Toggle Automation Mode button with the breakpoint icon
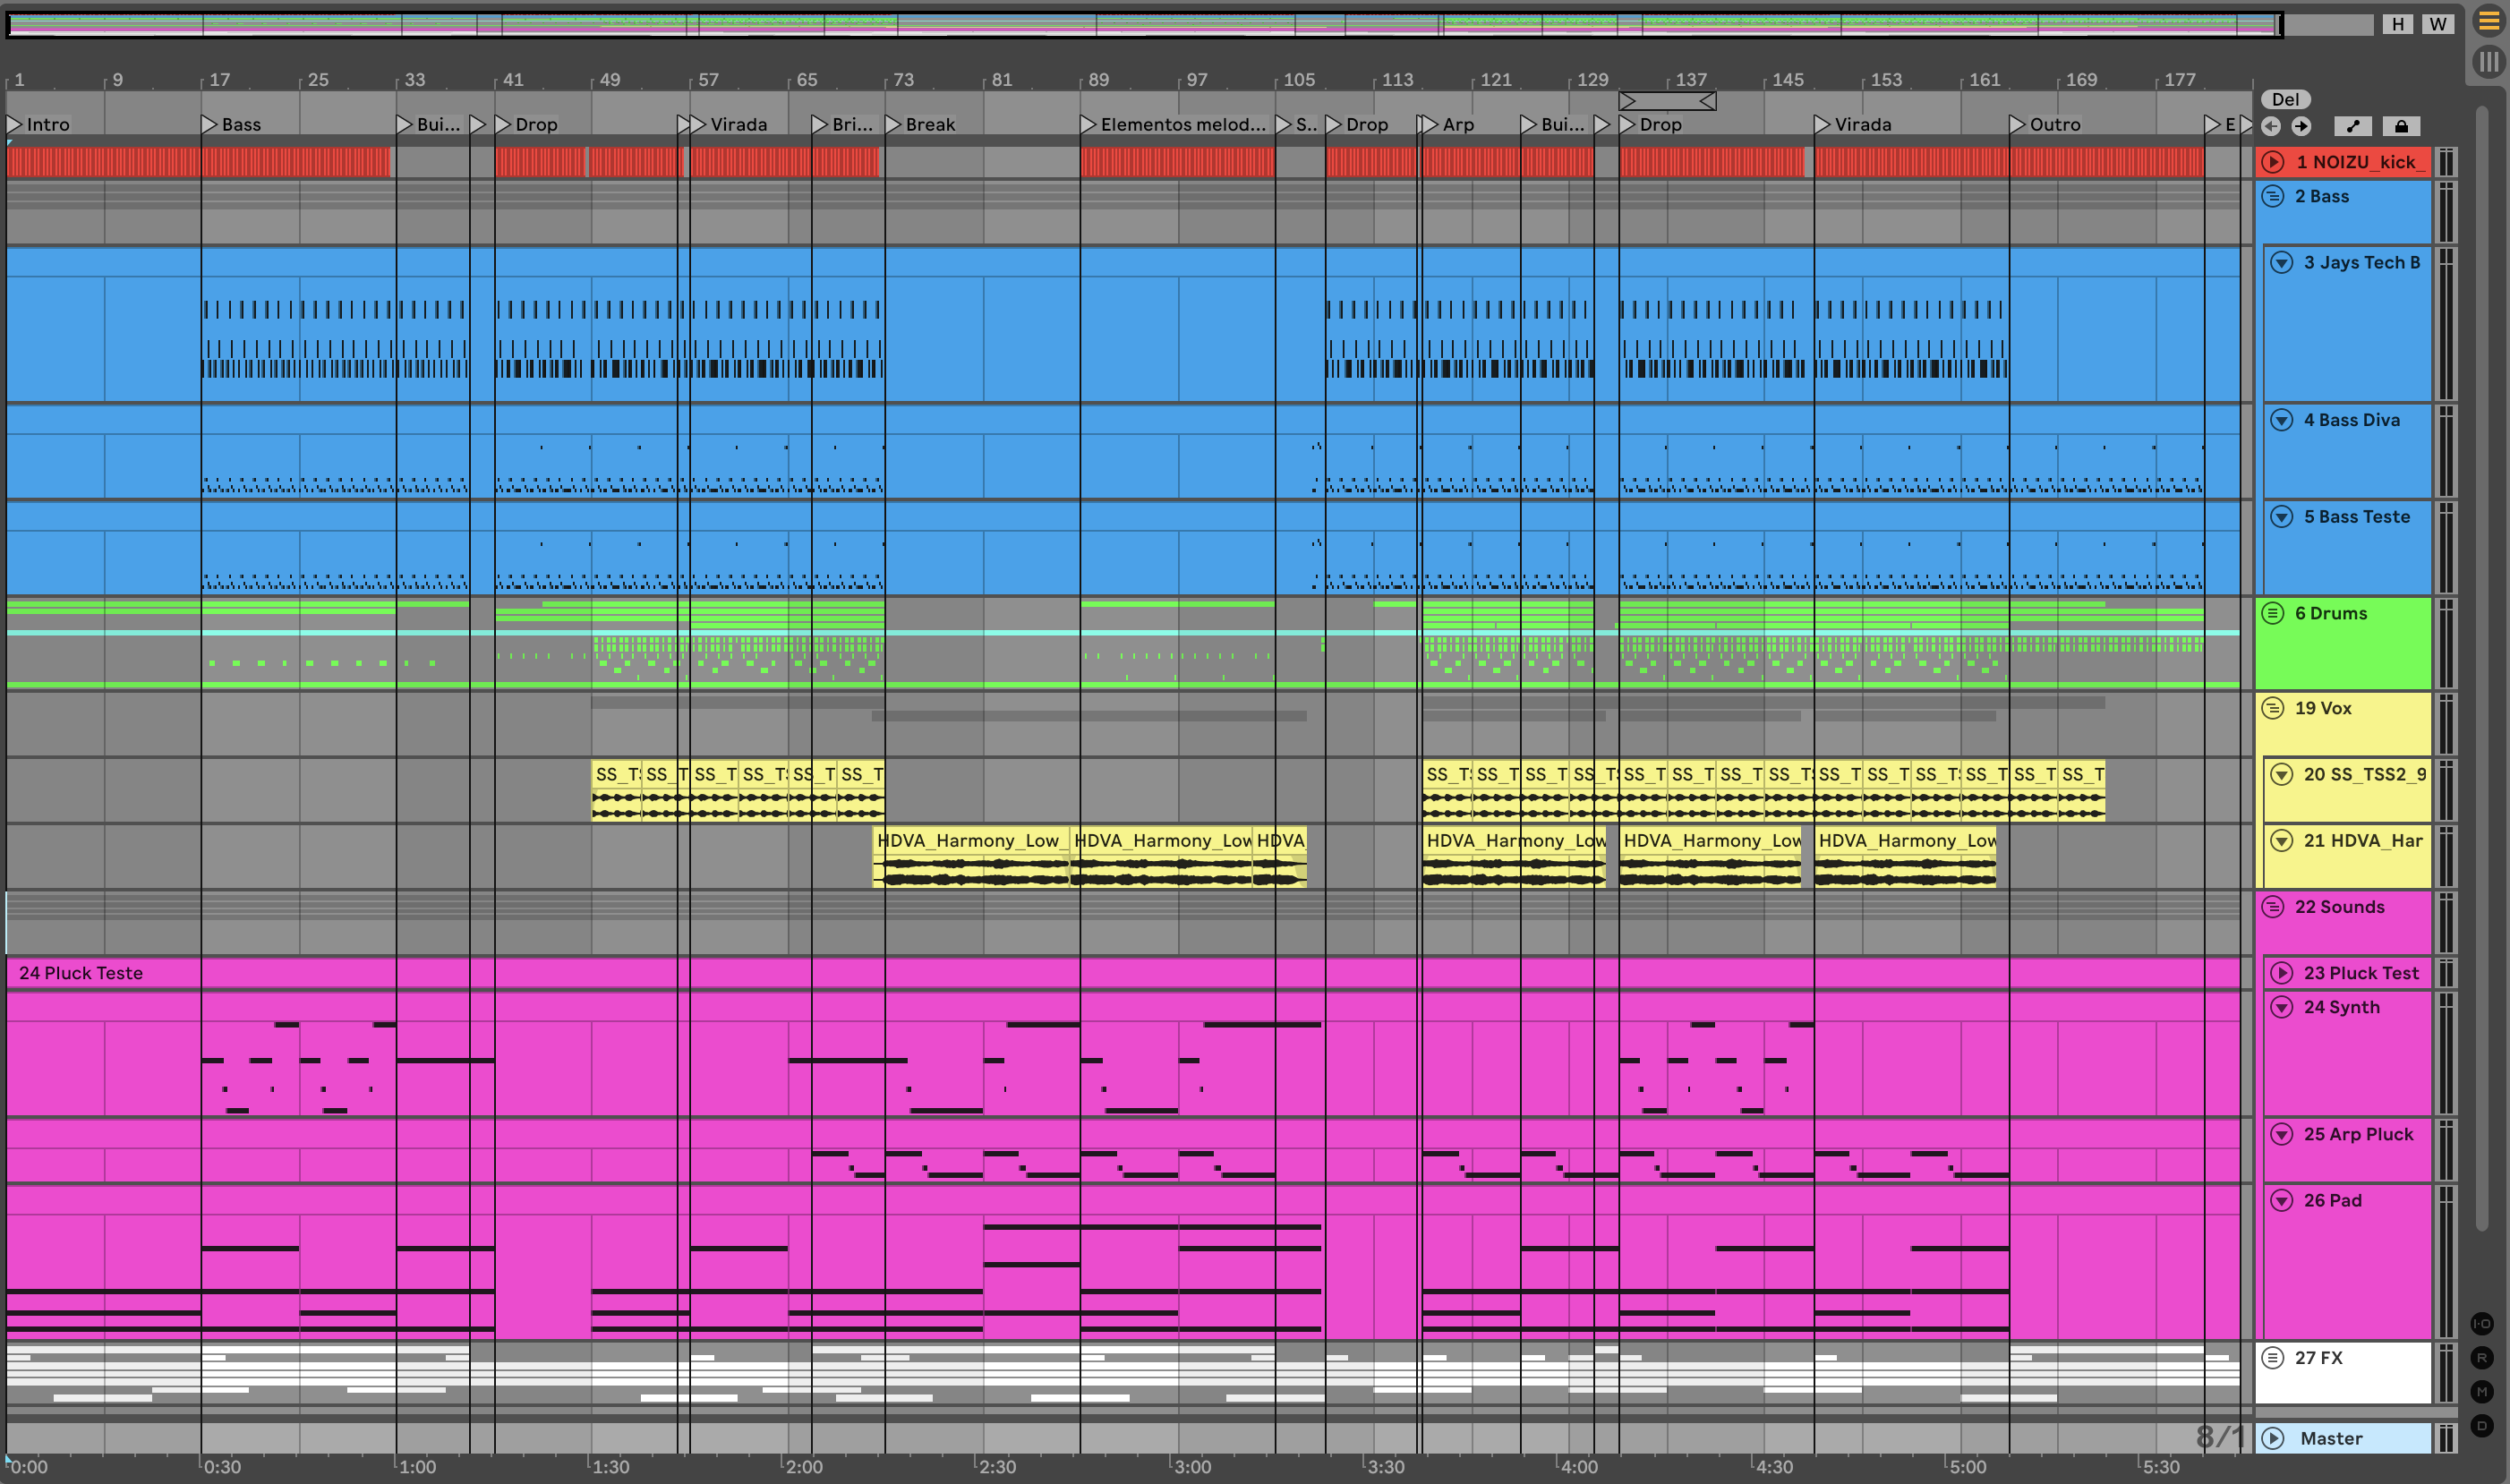The image size is (2510, 1484). (x=2352, y=126)
